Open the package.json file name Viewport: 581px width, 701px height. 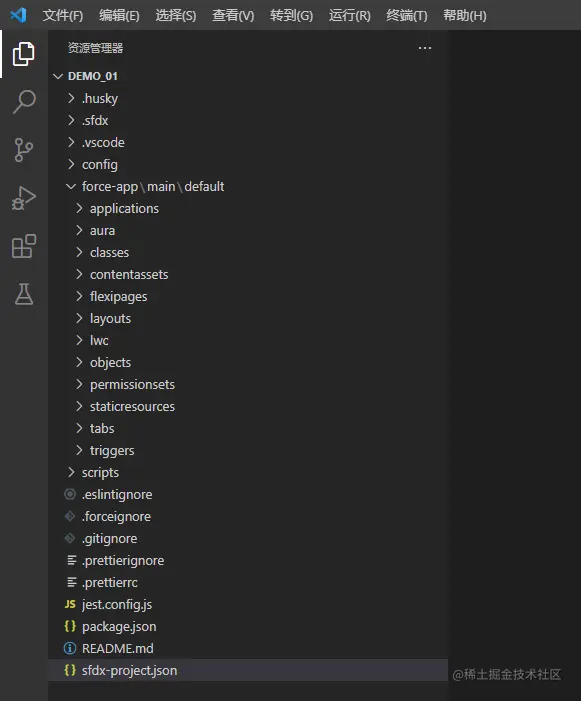point(119,627)
